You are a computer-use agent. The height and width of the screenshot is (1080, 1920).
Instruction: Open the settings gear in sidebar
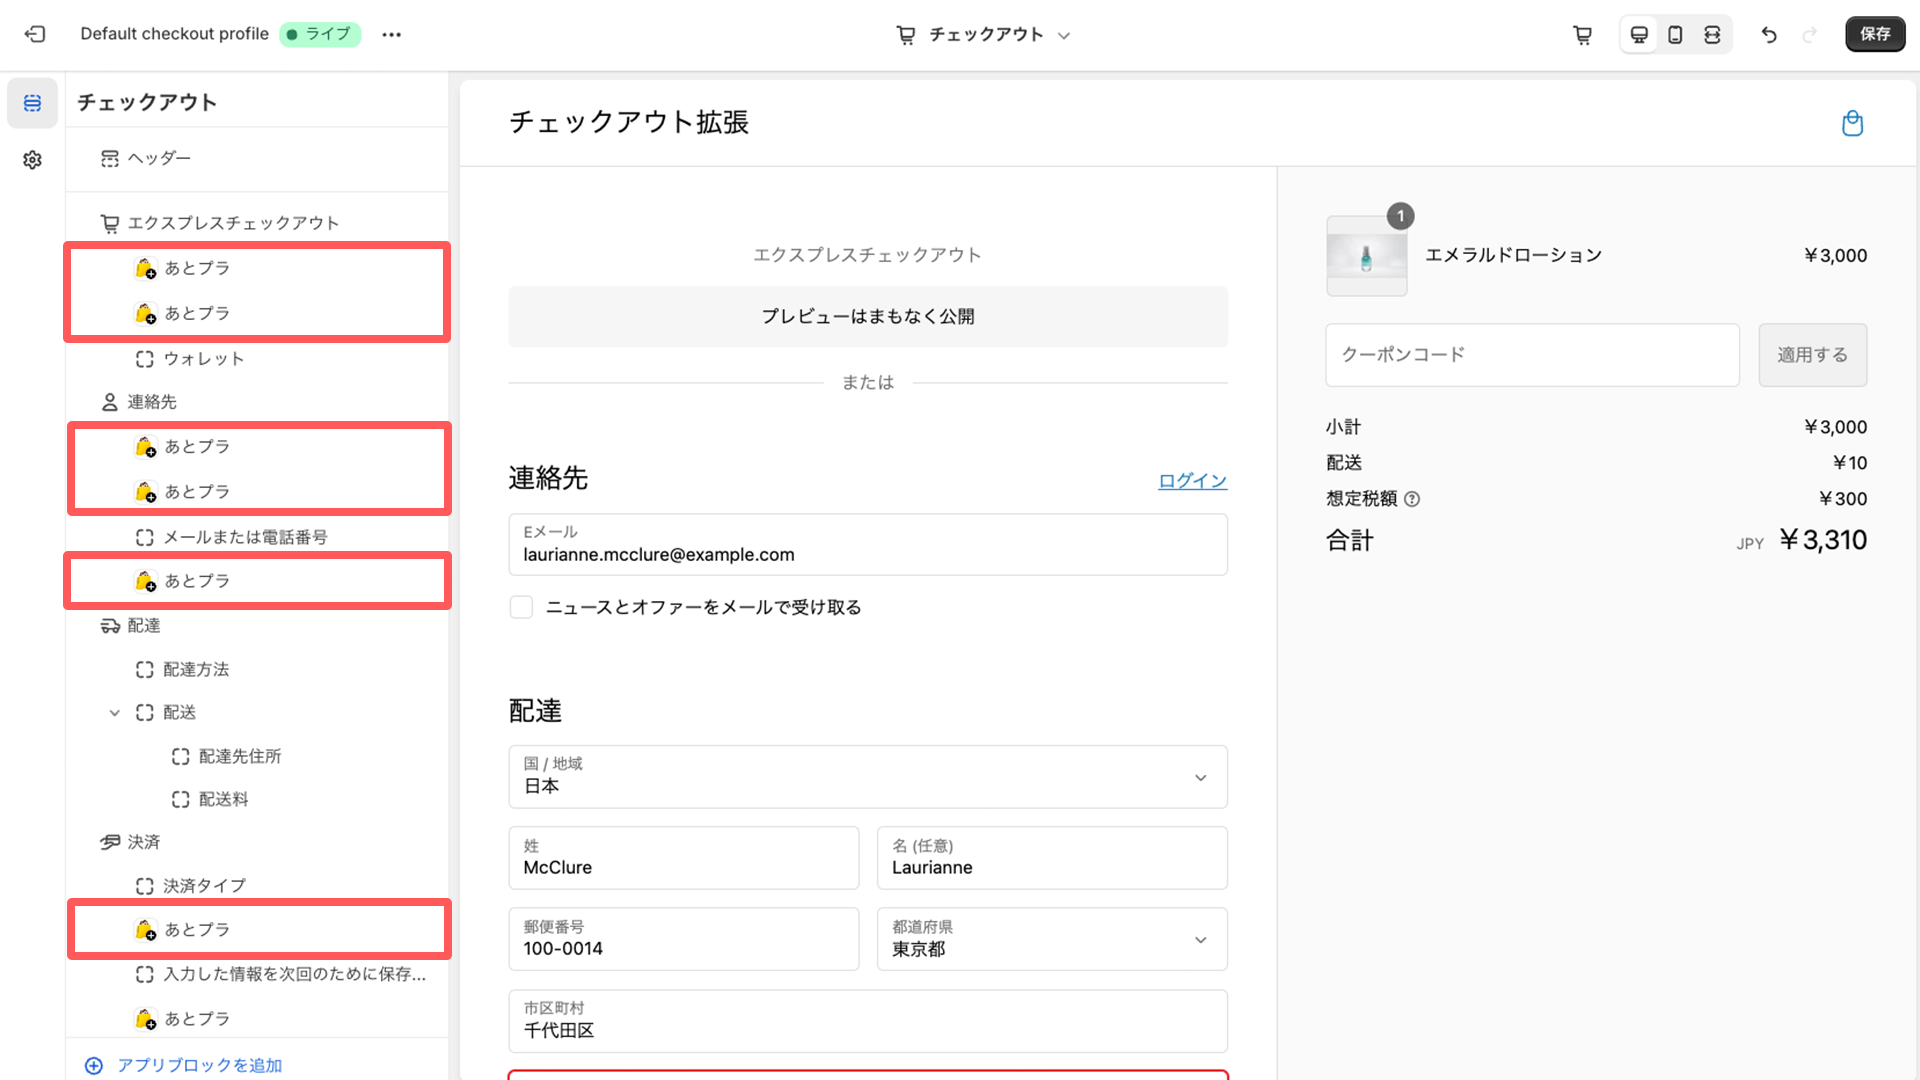click(32, 160)
